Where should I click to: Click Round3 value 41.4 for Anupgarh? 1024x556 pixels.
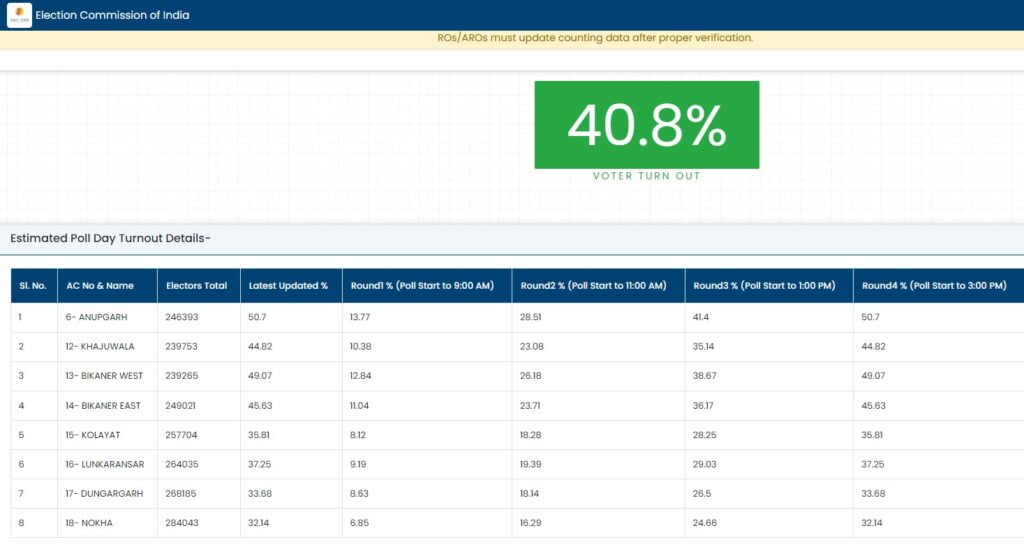coord(701,317)
